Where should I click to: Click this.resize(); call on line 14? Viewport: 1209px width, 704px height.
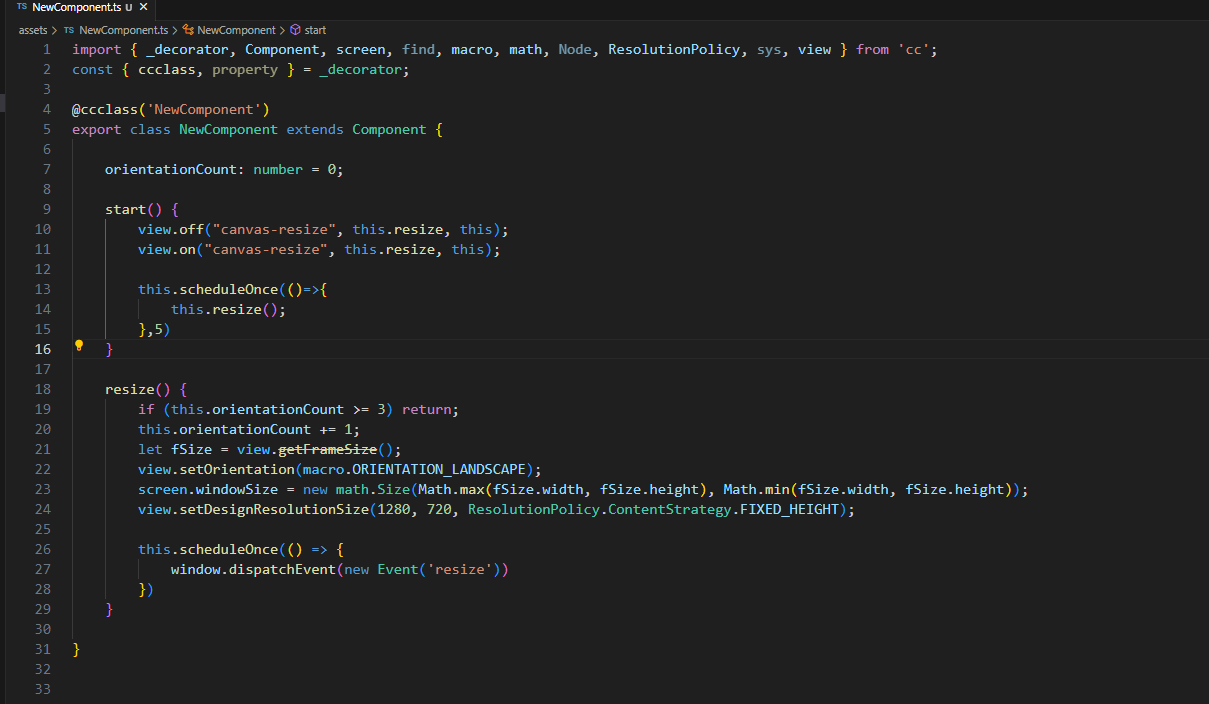[229, 309]
